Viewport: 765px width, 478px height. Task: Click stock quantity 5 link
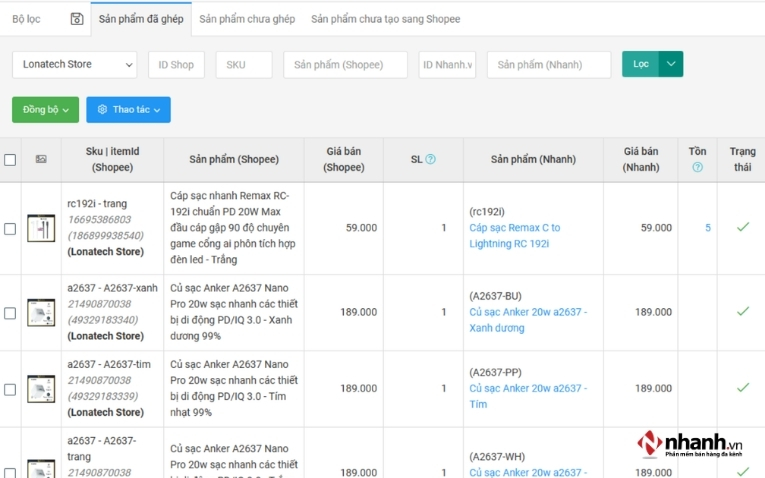tap(707, 228)
